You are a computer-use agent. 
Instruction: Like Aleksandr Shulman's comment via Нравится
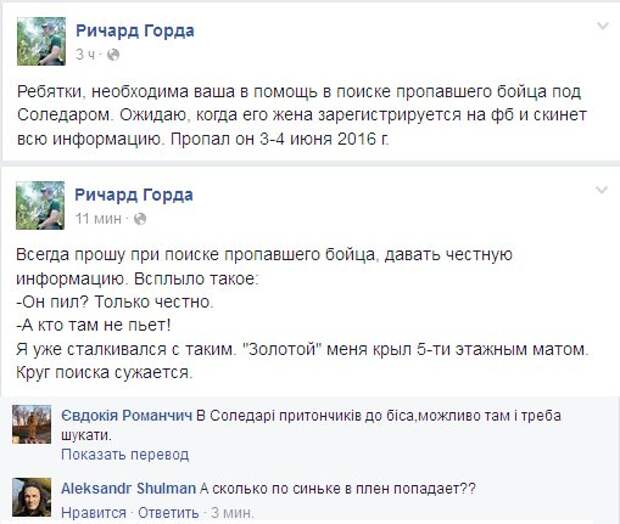pos(94,513)
